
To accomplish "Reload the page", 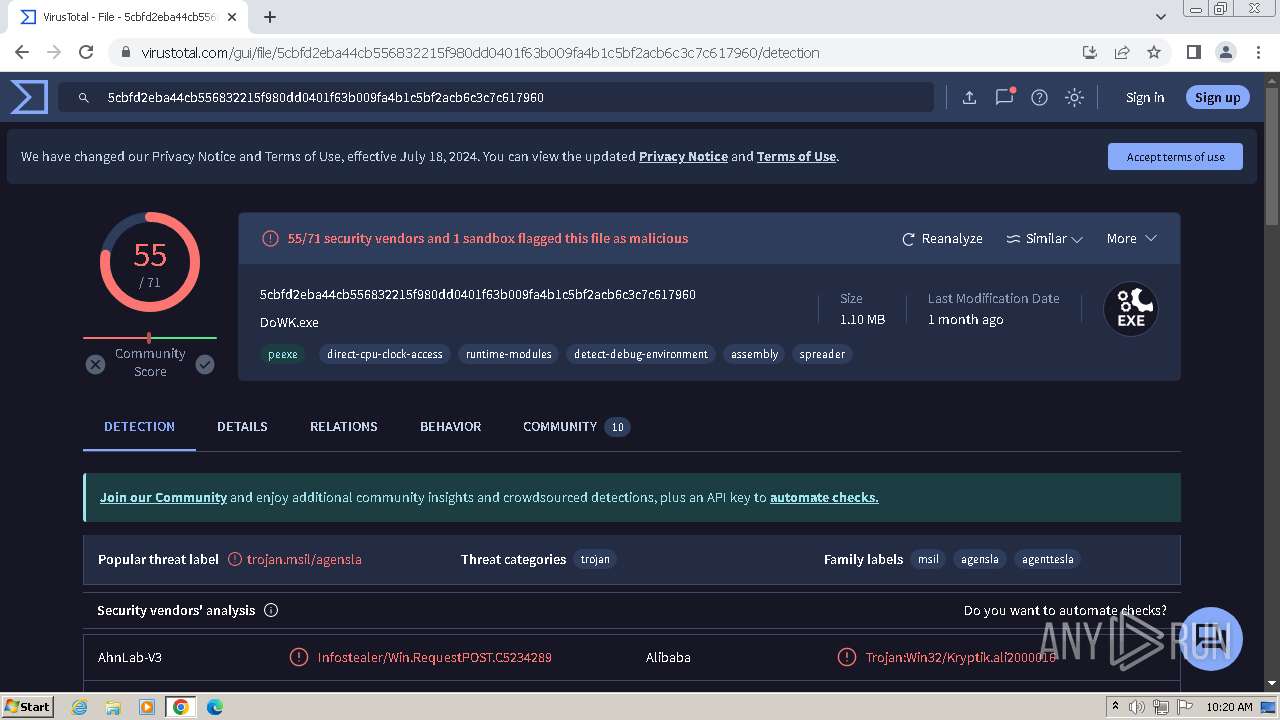I will click(86, 53).
